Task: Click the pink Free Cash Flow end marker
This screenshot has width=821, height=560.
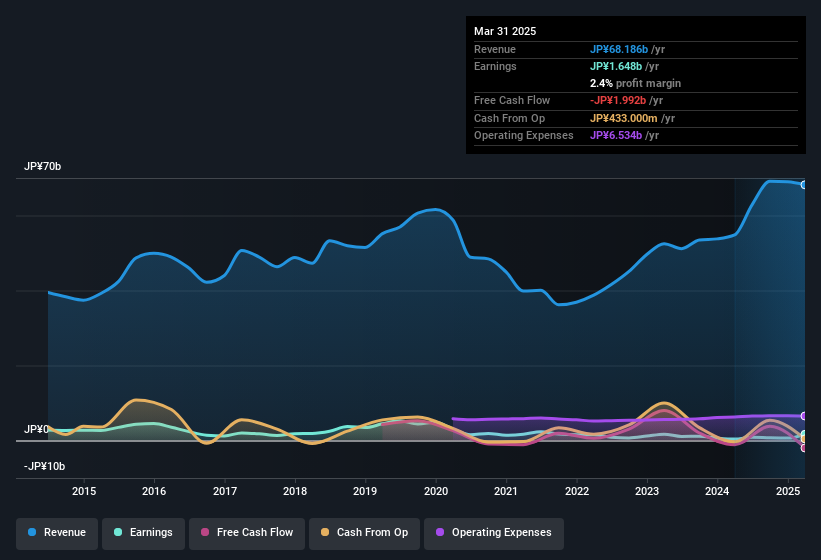Action: click(804, 448)
